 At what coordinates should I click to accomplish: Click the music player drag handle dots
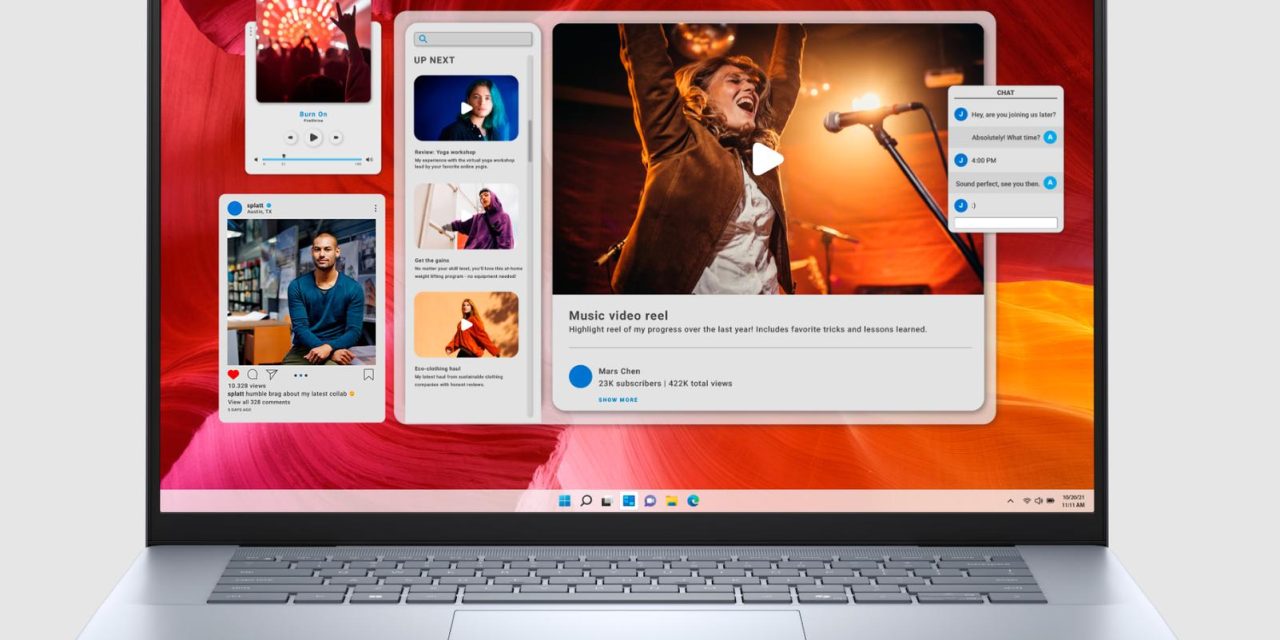(251, 32)
